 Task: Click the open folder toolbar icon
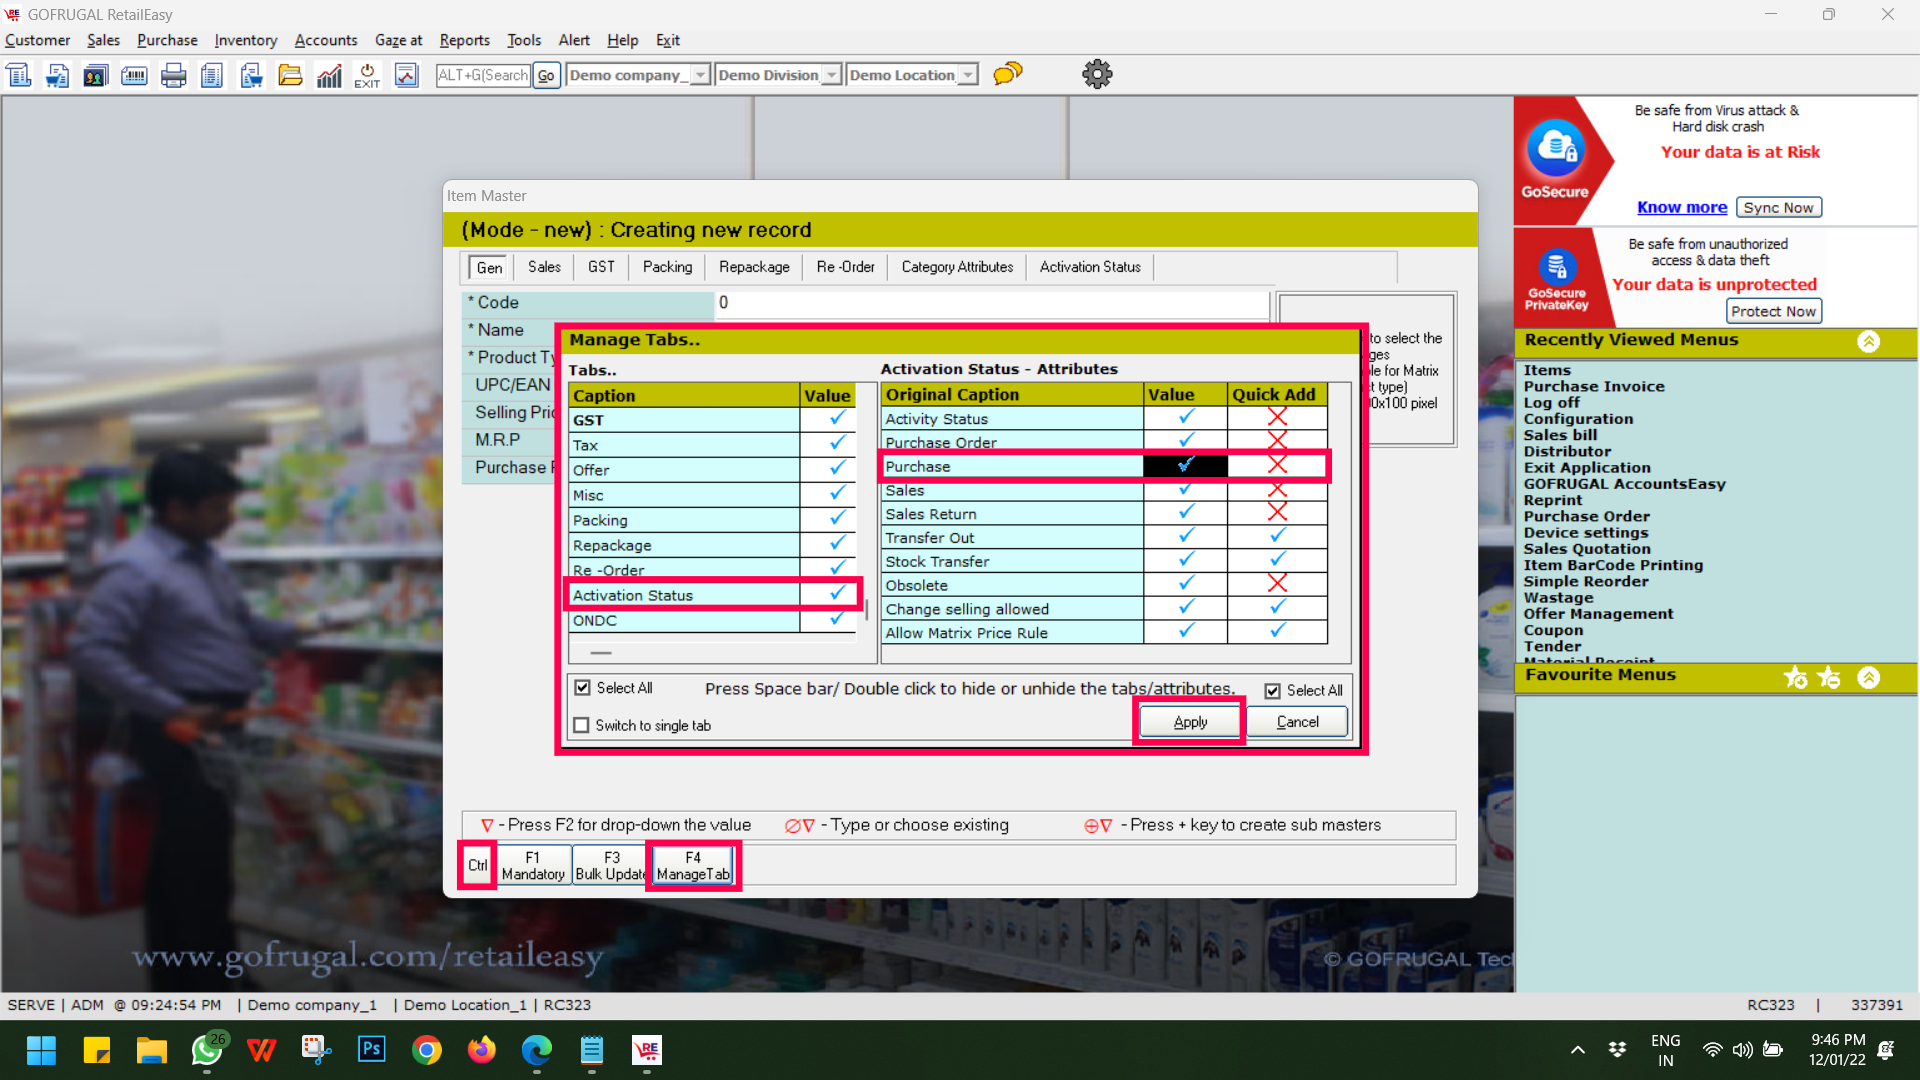pyautogui.click(x=290, y=75)
